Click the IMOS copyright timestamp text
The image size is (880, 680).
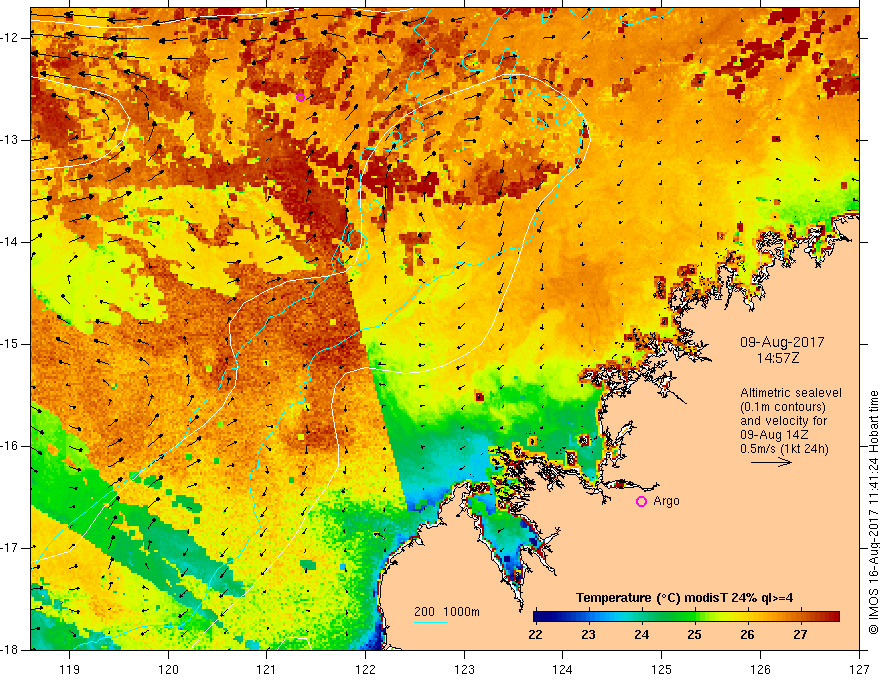873,512
